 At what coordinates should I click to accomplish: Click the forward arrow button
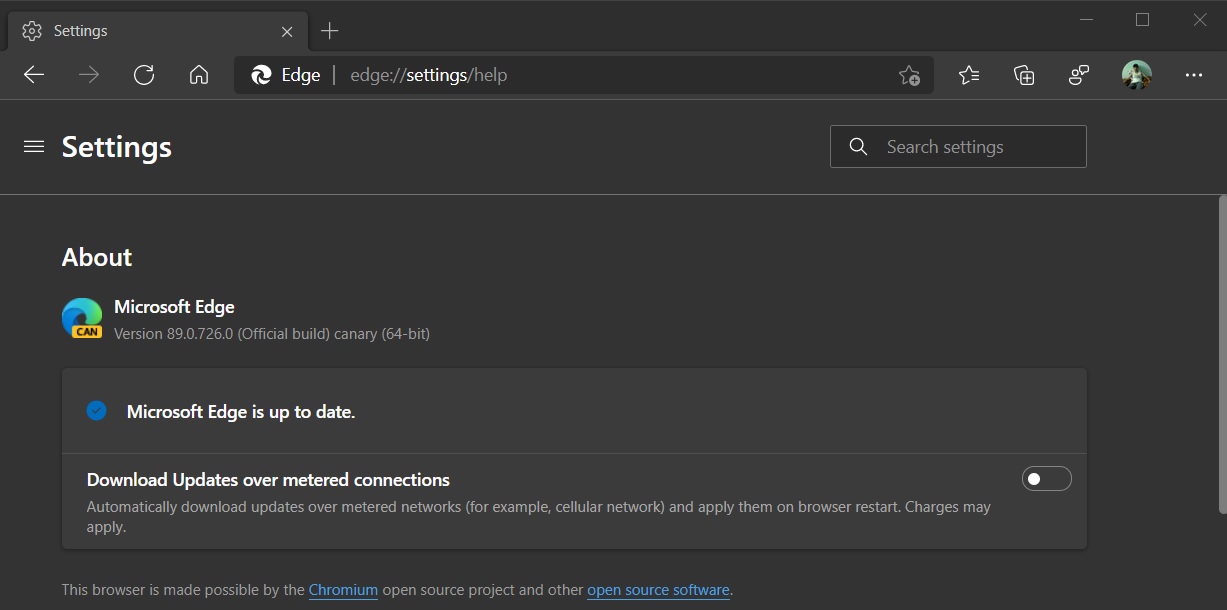pos(89,75)
